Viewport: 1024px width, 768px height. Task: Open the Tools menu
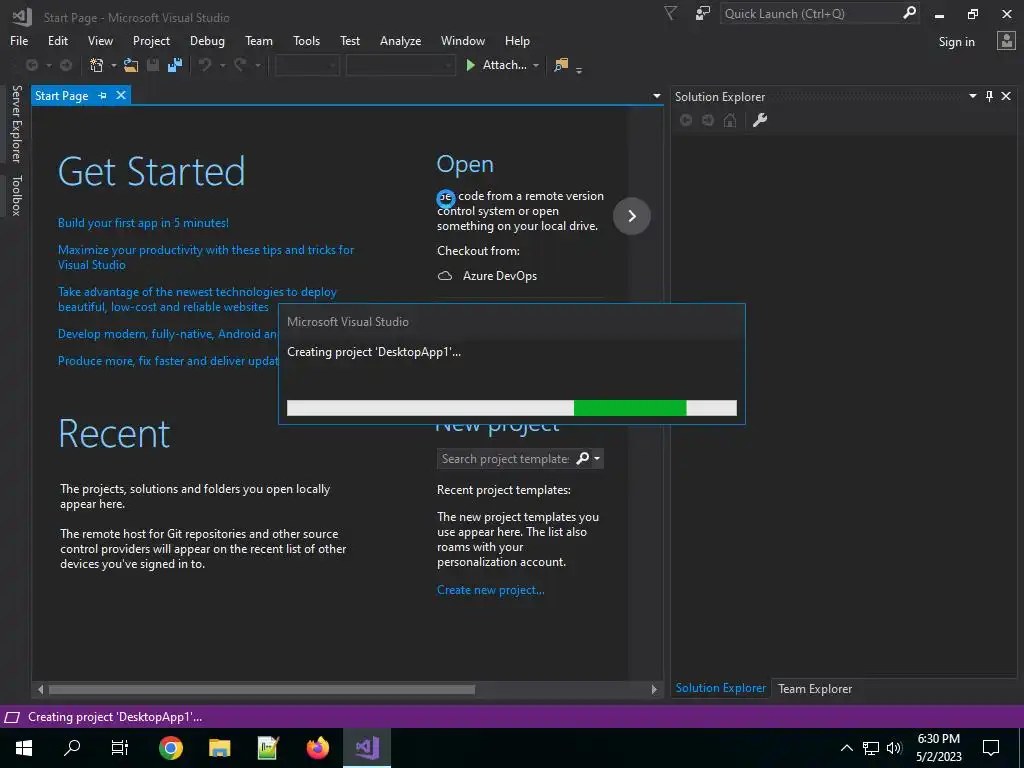click(x=306, y=40)
